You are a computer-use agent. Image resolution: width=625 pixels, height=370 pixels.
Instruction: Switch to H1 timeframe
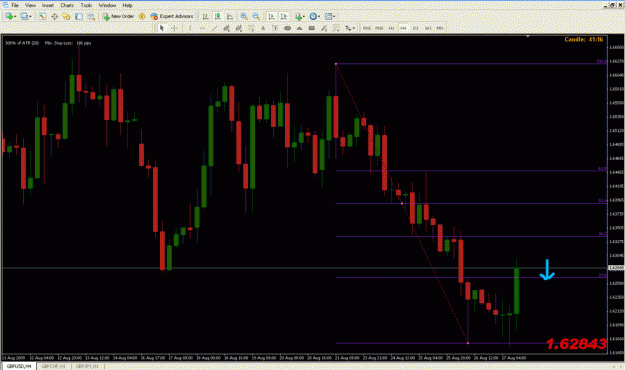[391, 28]
